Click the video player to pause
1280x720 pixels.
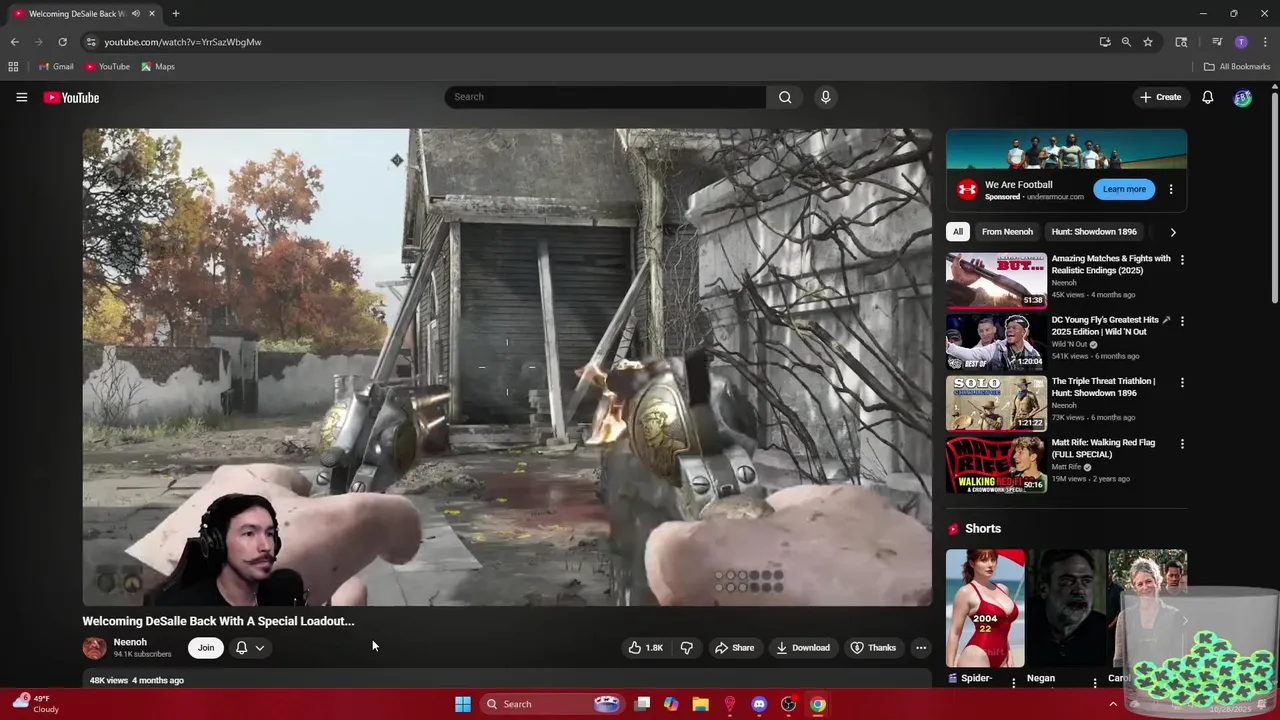tap(507, 367)
